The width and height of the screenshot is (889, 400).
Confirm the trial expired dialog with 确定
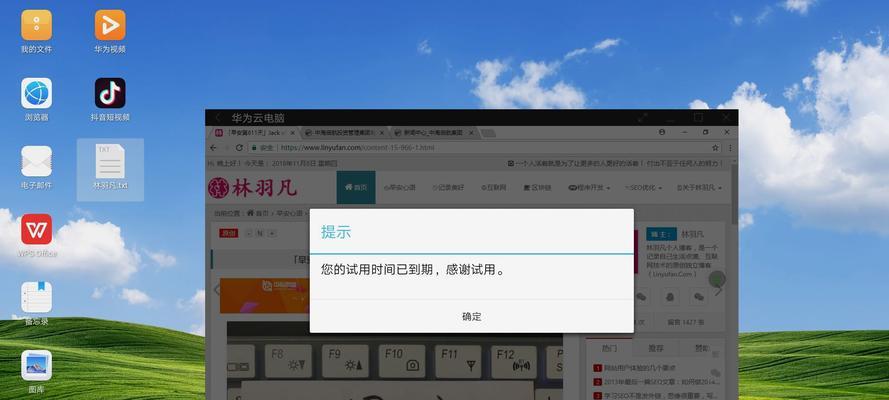[x=471, y=317]
